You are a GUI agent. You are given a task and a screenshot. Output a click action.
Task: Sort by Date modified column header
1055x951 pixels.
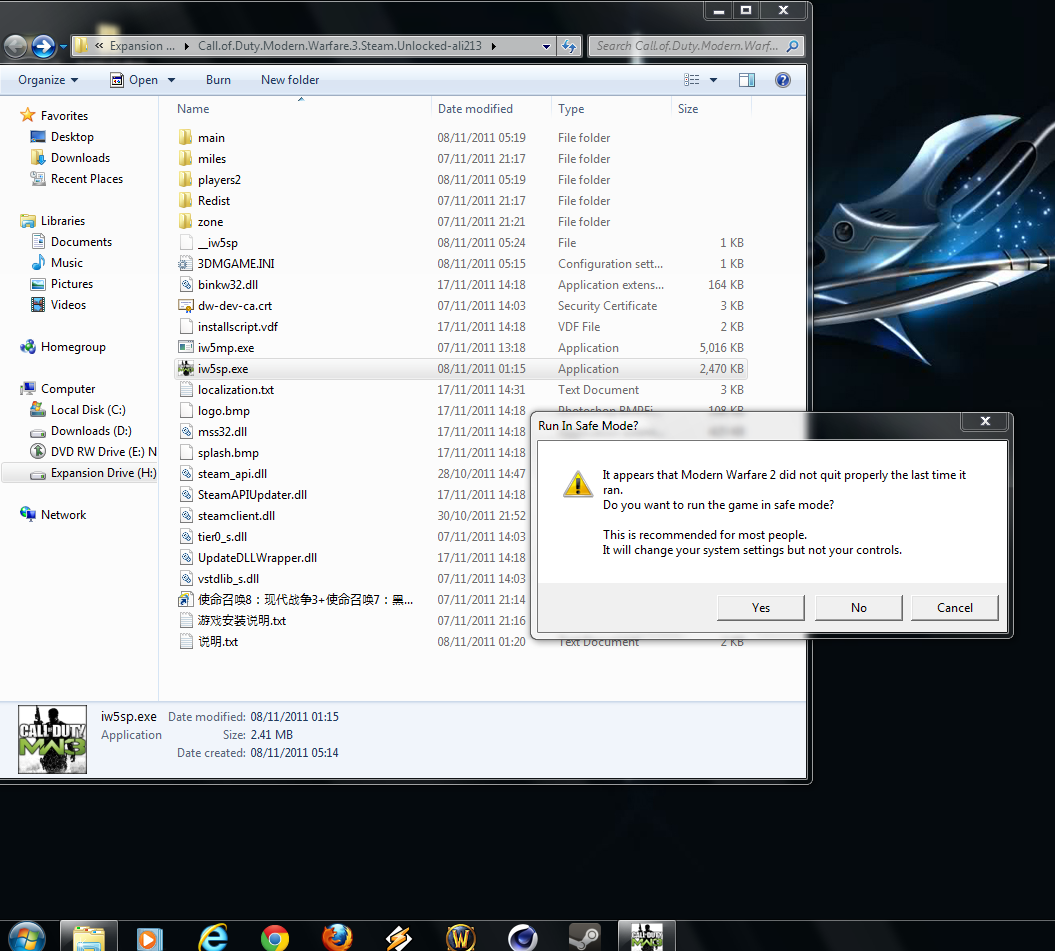475,109
